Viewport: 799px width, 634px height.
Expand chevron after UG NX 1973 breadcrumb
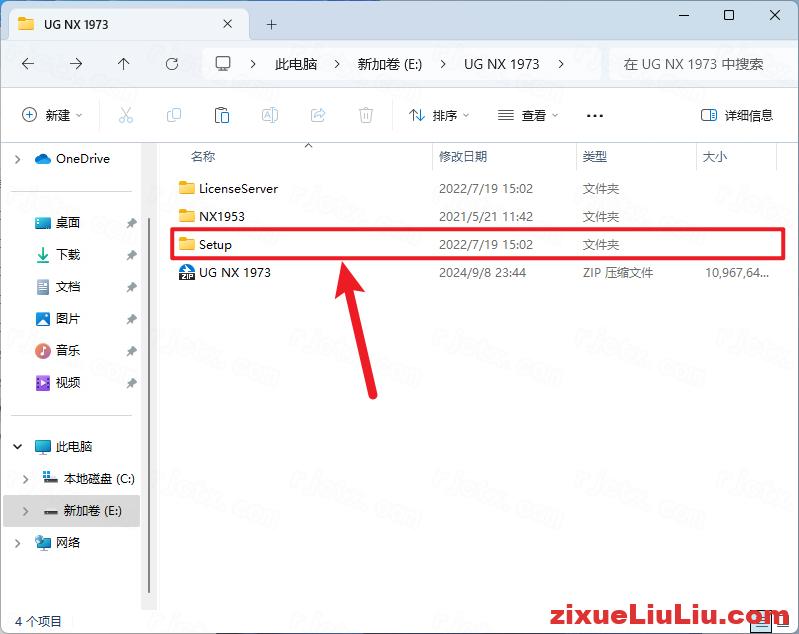coord(561,64)
